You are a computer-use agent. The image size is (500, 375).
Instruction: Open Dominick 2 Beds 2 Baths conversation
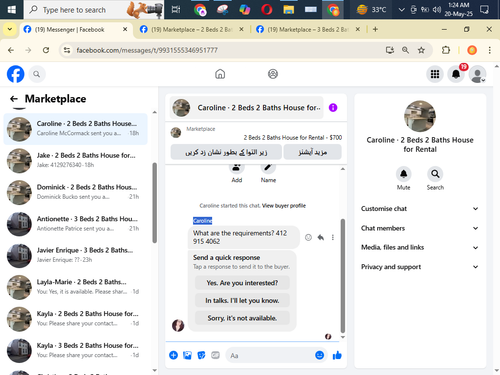click(x=76, y=192)
